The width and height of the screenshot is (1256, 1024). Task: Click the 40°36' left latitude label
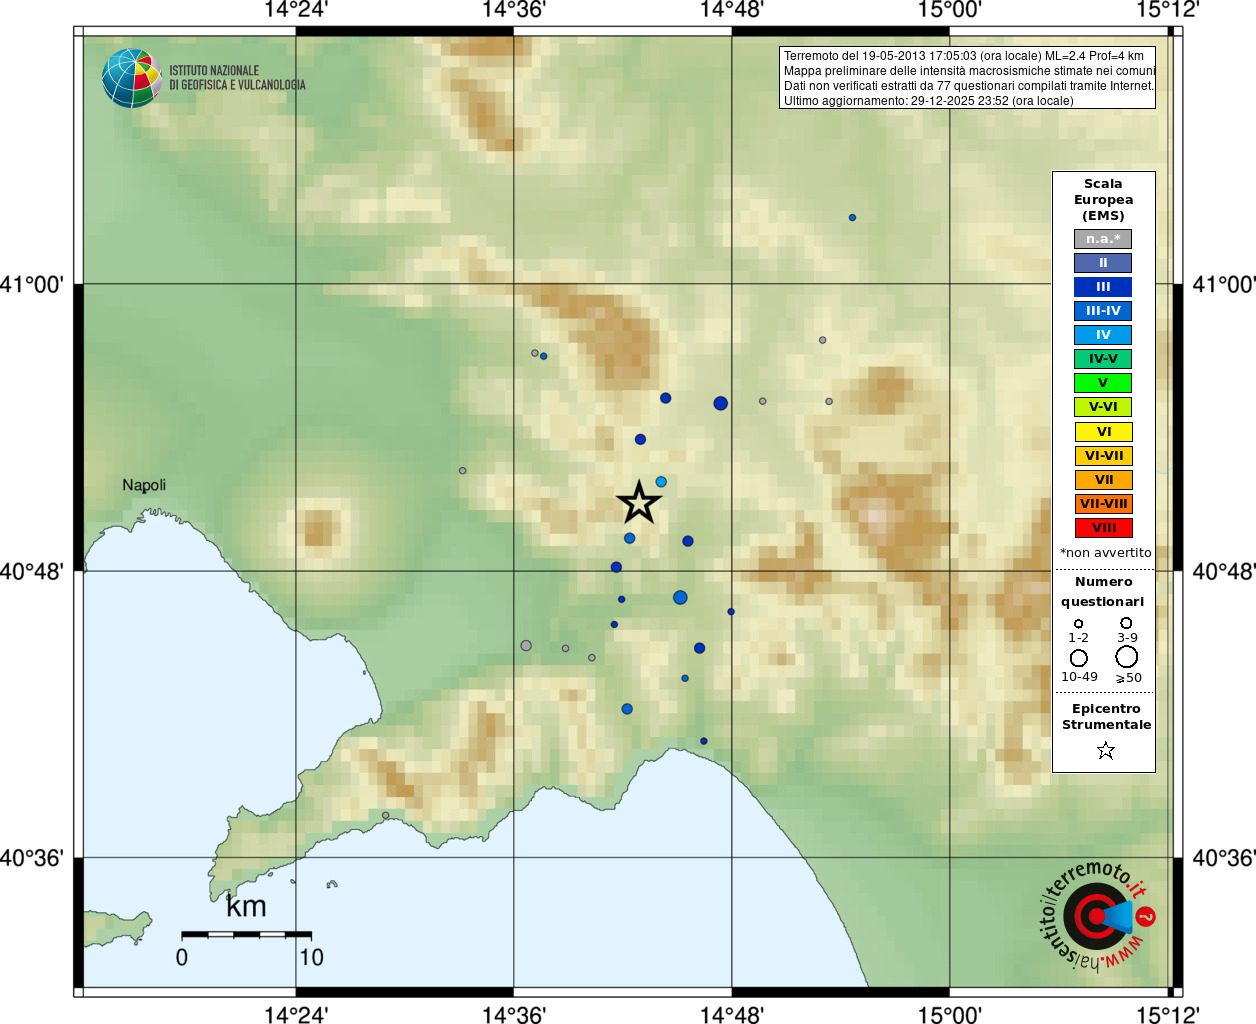(x=32, y=858)
